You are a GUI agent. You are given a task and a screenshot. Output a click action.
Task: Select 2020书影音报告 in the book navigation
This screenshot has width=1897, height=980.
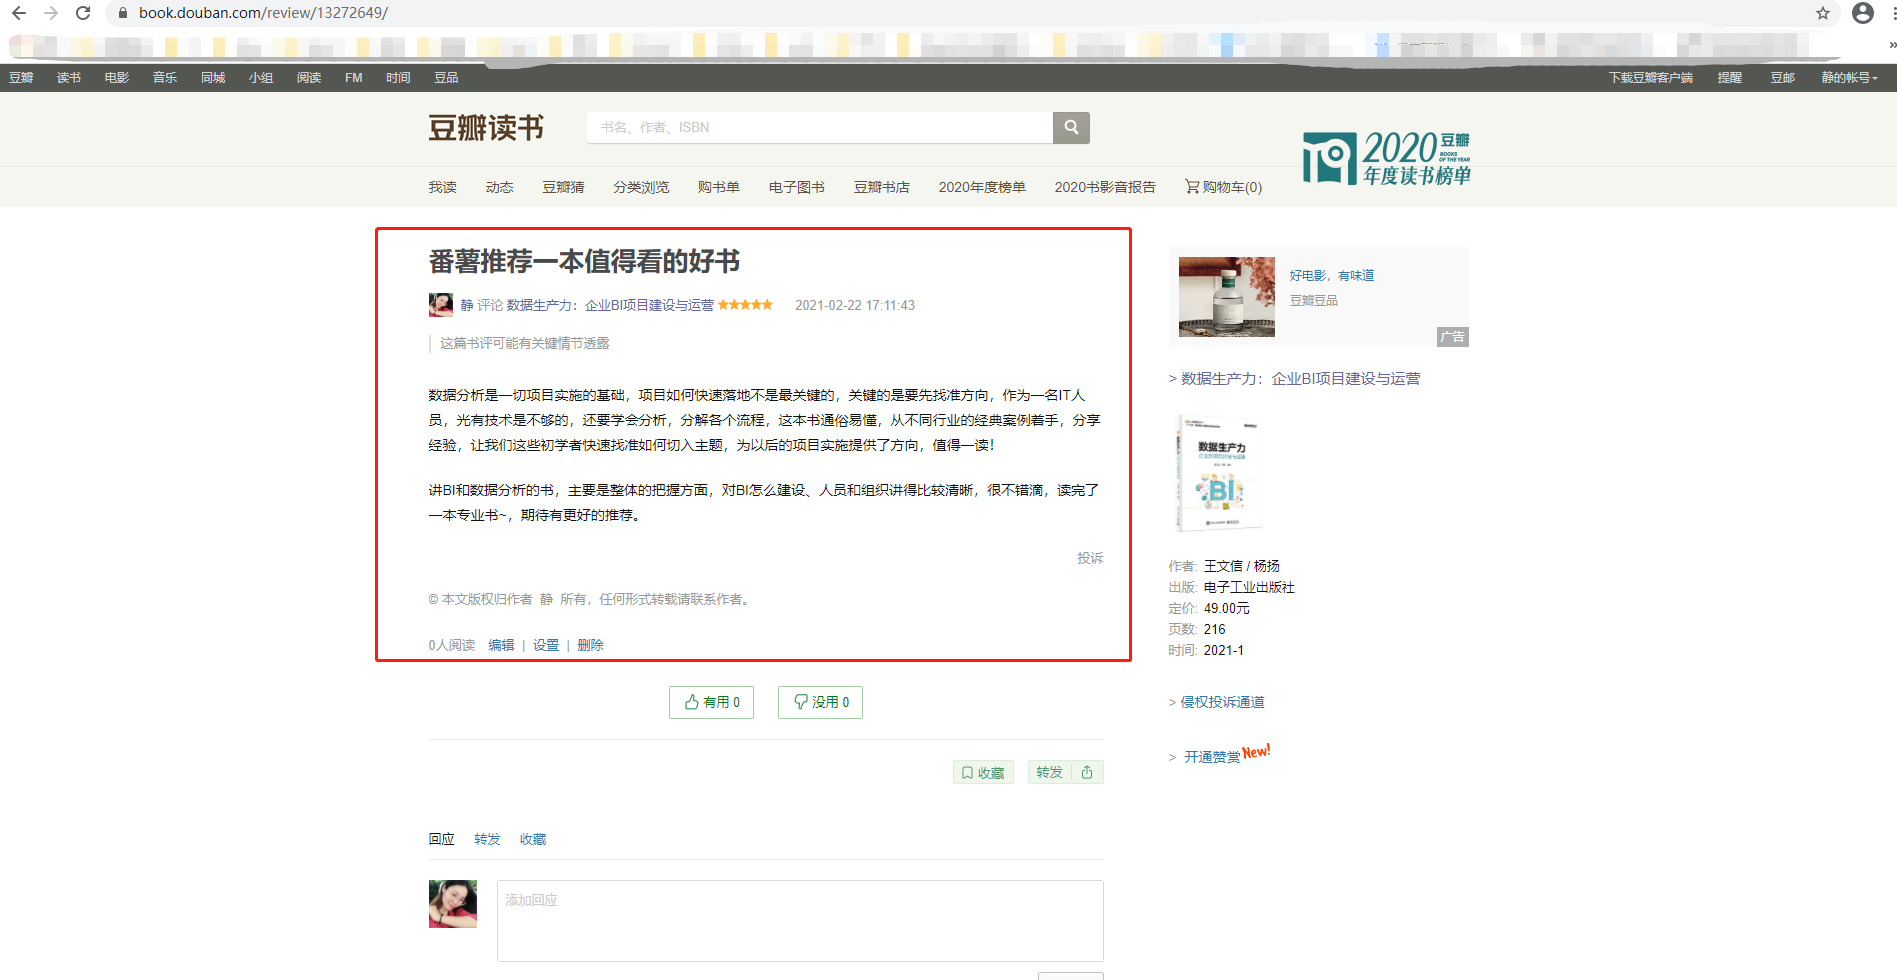click(x=1105, y=187)
